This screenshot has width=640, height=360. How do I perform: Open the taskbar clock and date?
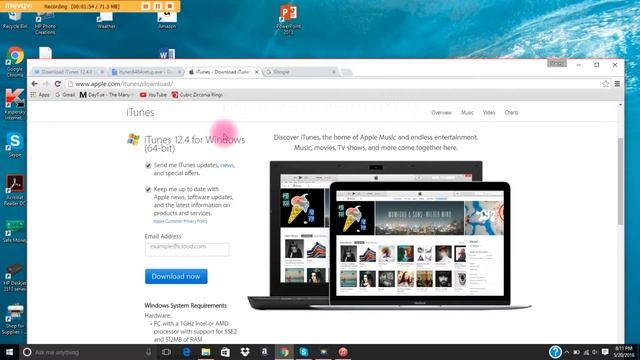point(624,352)
